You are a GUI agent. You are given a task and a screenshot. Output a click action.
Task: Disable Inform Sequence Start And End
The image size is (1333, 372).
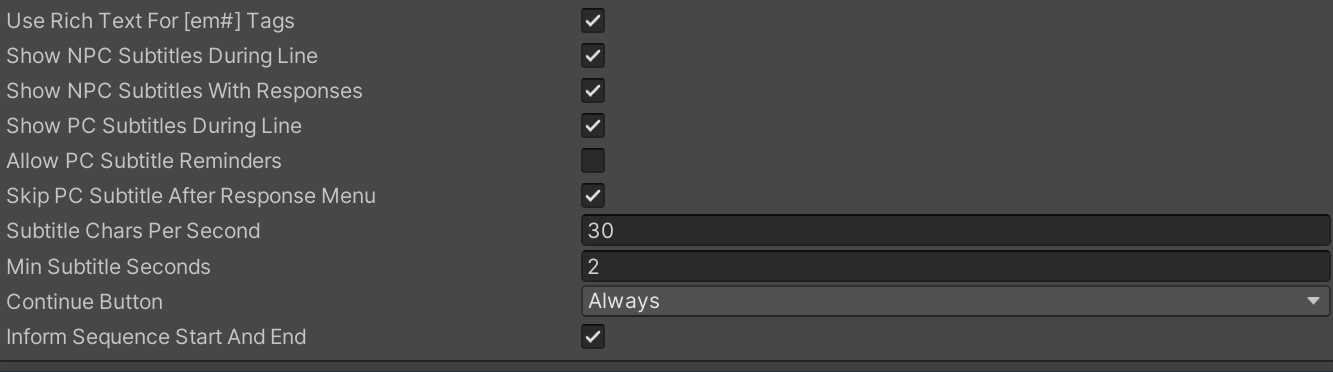pos(593,337)
